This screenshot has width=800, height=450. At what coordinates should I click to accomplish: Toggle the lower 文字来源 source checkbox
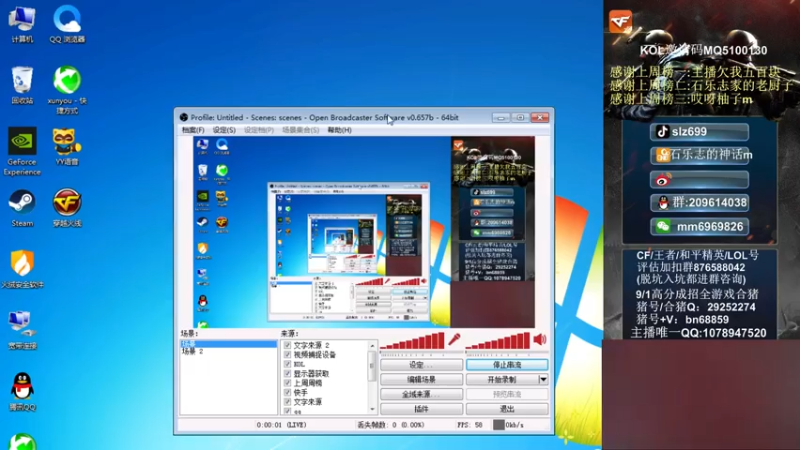[287, 402]
